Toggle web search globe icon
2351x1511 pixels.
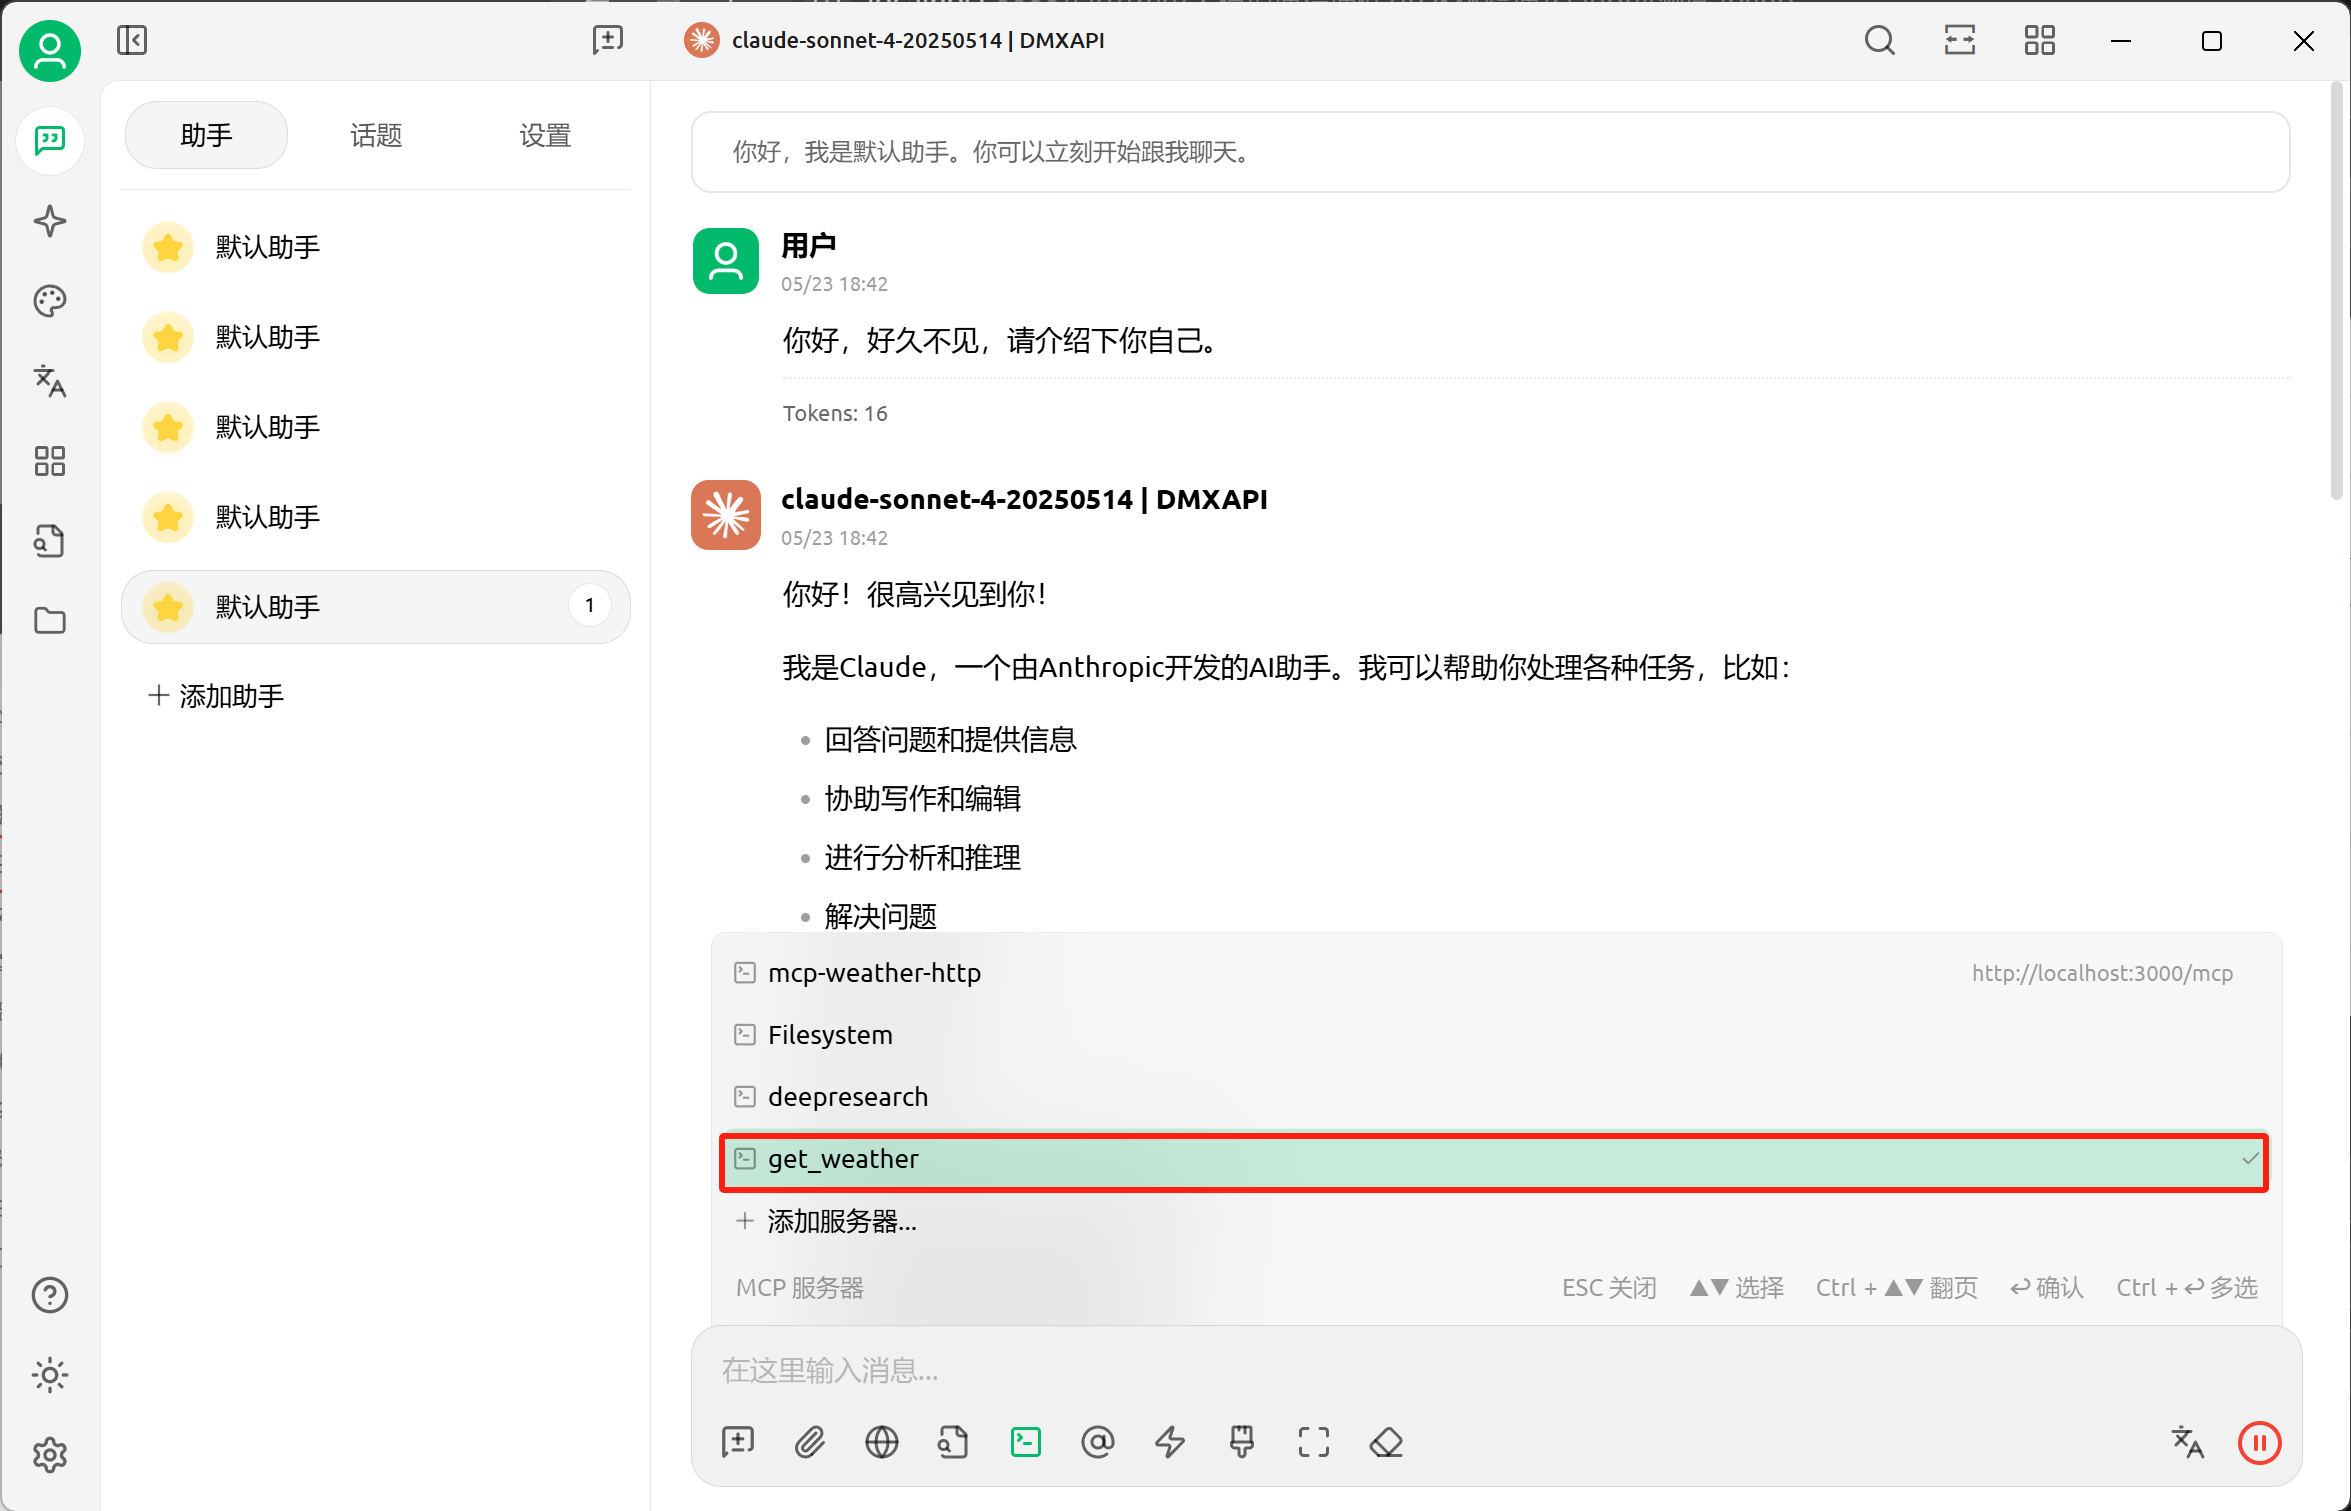[882, 1442]
